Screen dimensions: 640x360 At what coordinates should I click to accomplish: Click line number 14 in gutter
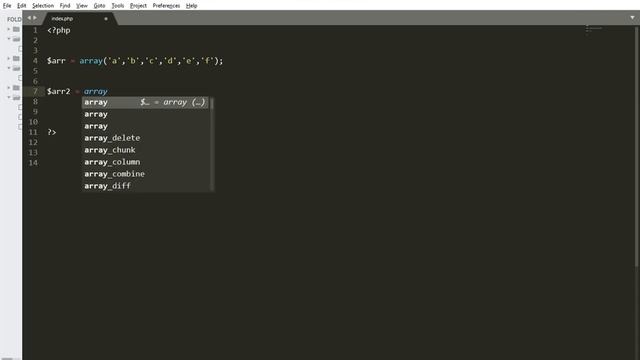click(x=33, y=163)
